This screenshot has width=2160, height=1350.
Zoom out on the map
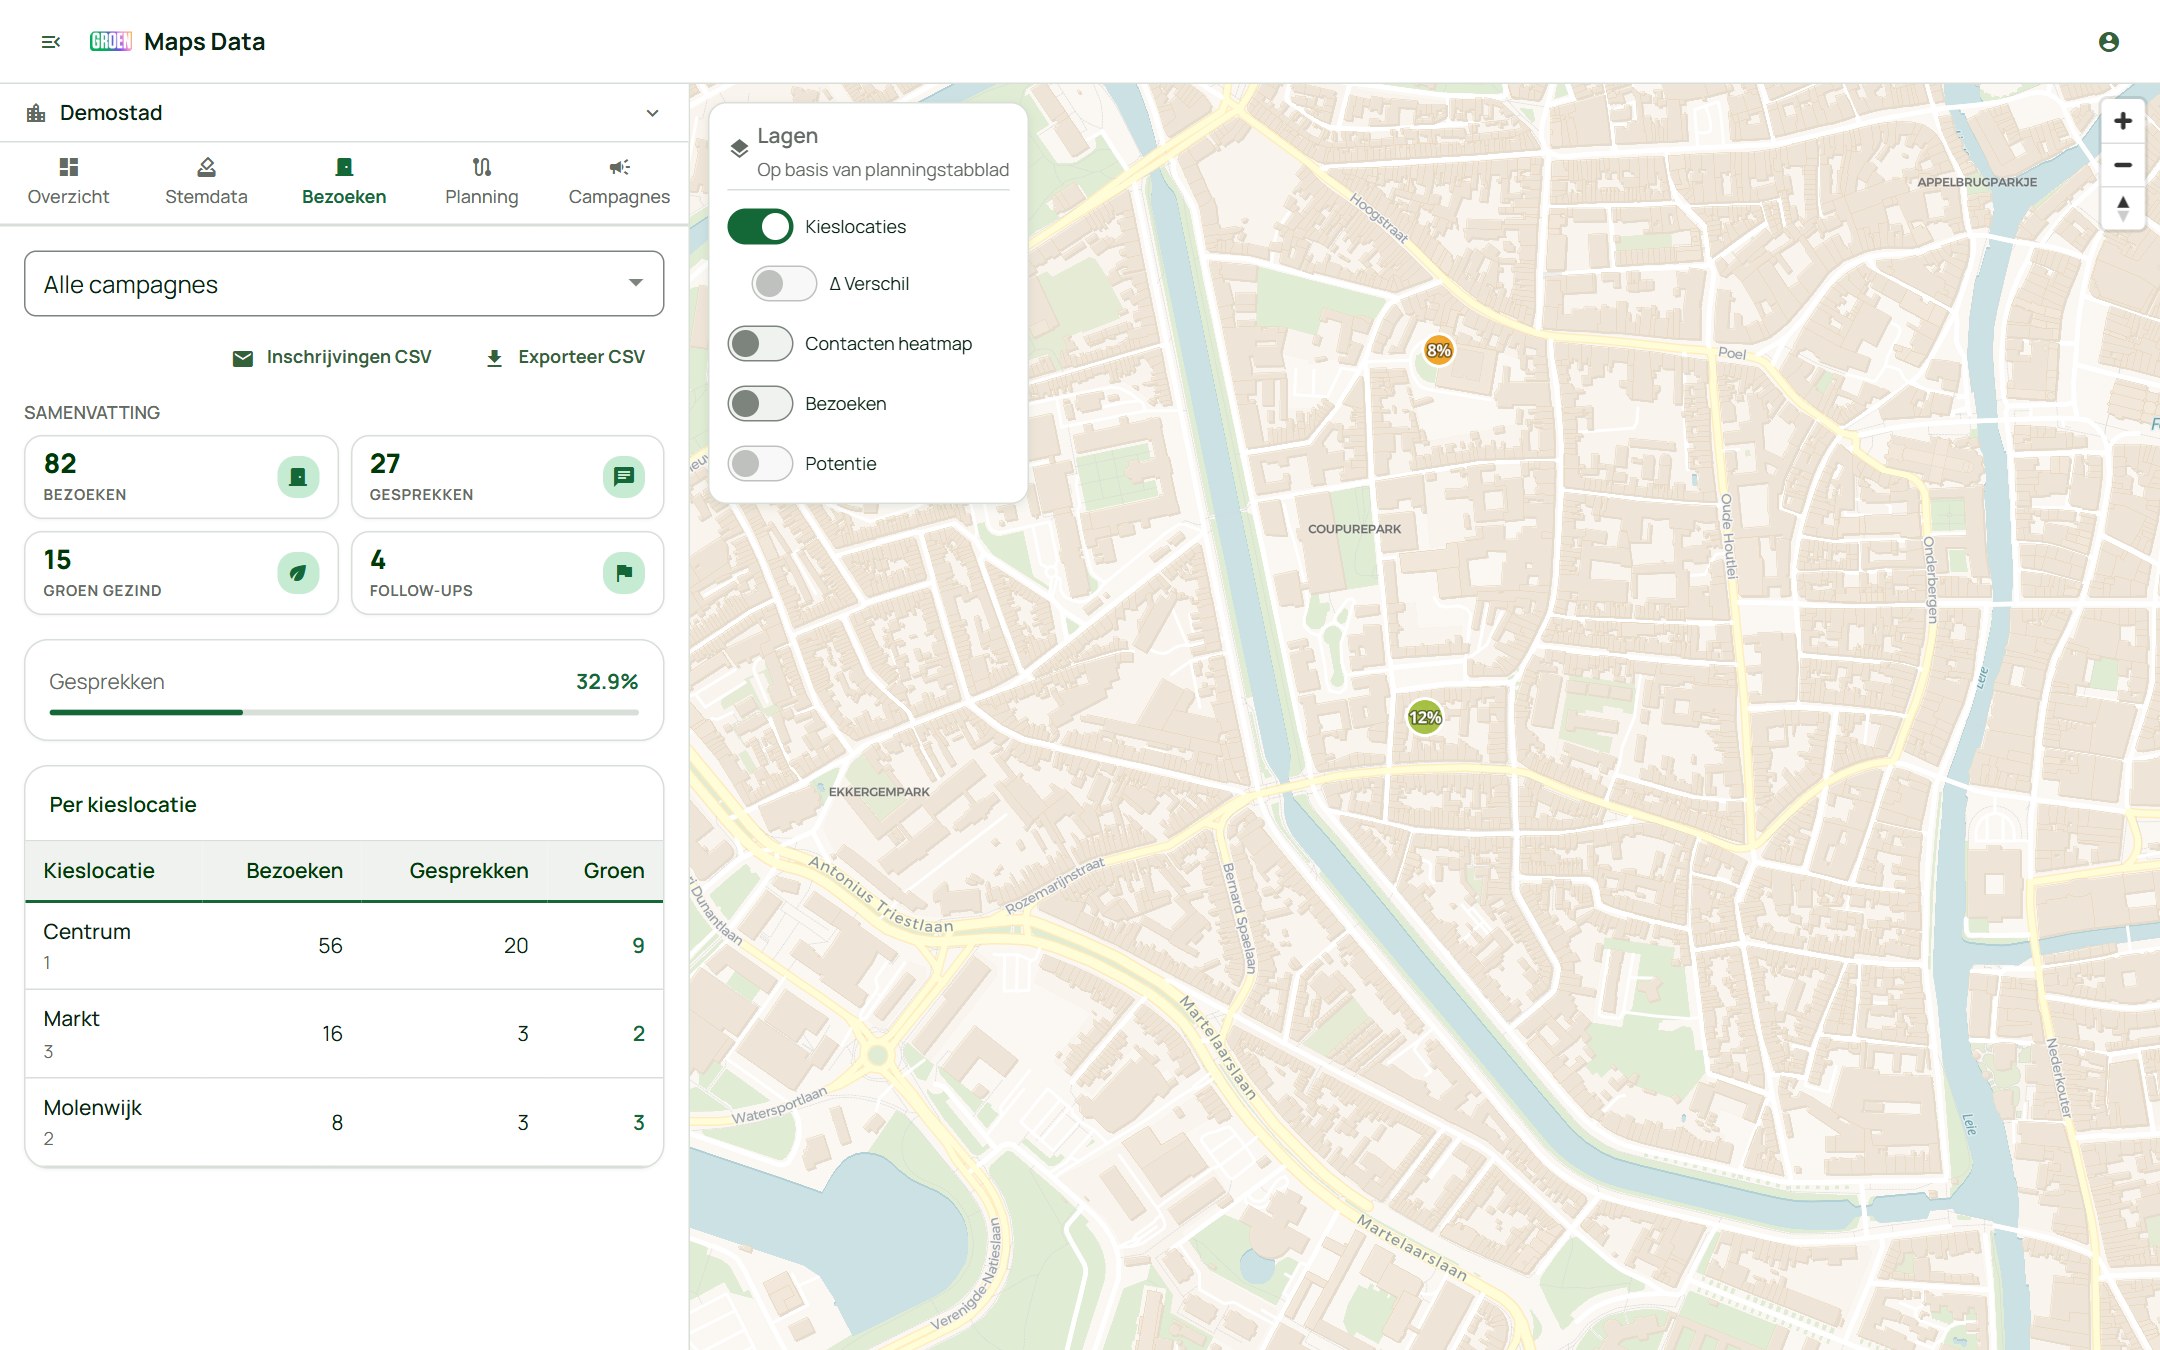(2123, 165)
